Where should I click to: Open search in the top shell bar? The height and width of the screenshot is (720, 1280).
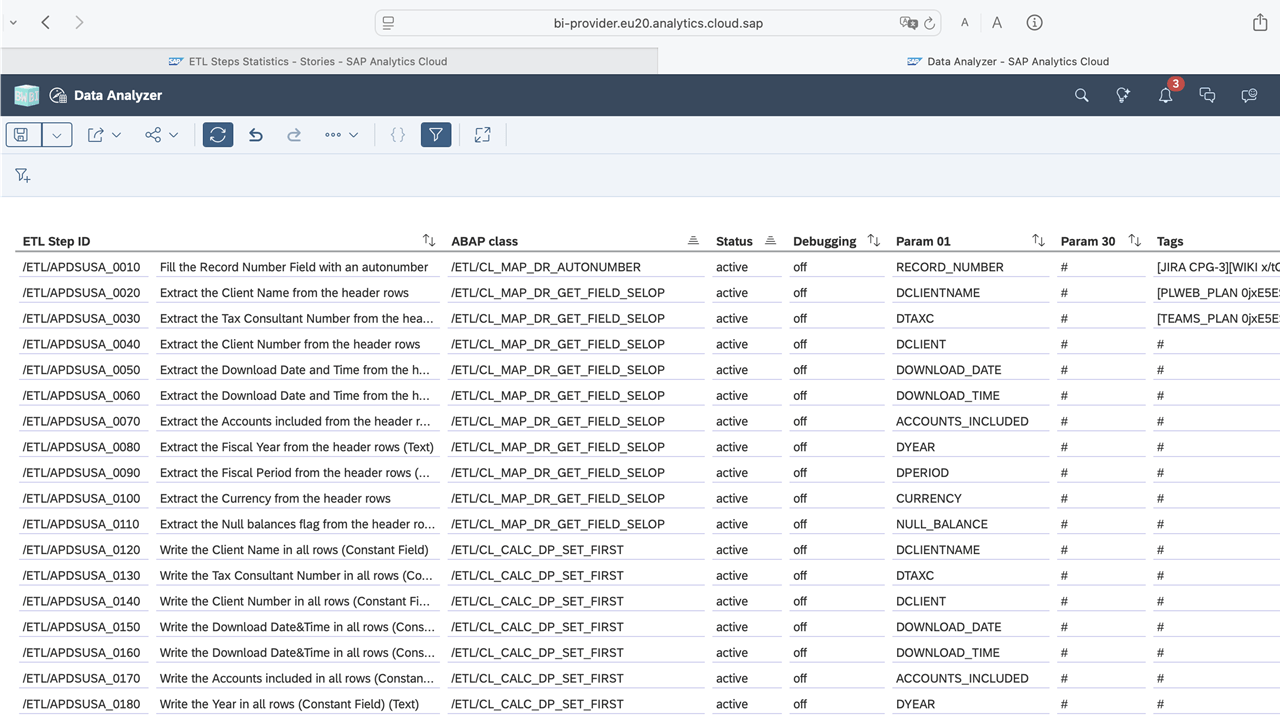pyautogui.click(x=1081, y=95)
